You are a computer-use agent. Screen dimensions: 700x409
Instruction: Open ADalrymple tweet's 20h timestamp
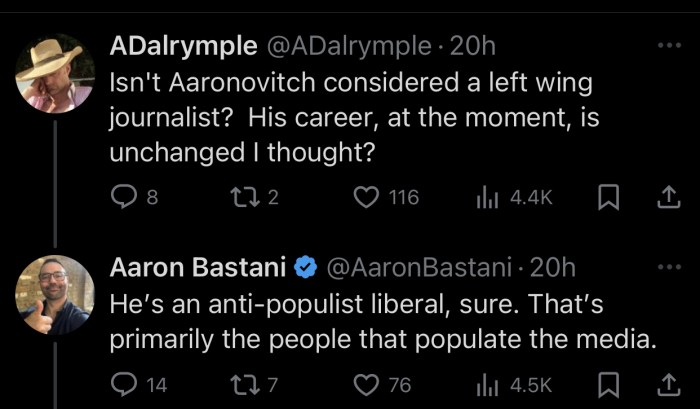(474, 46)
